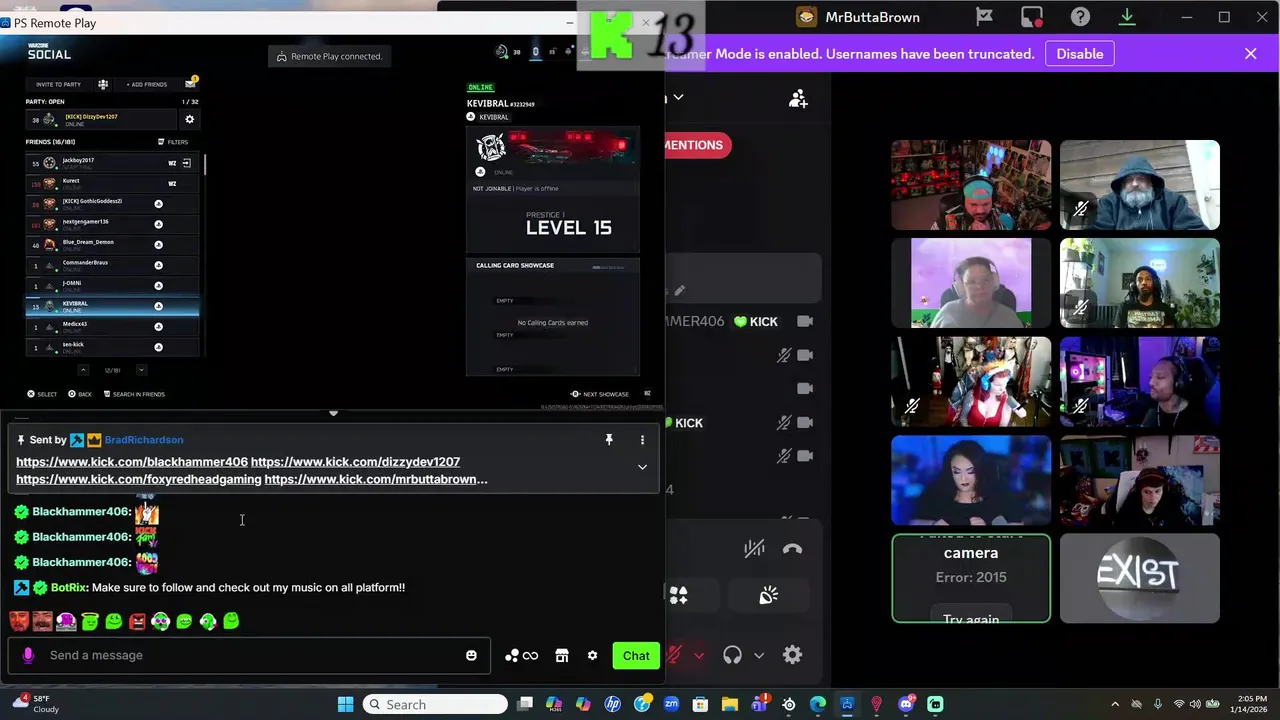The height and width of the screenshot is (720, 1280).
Task: Disable Discord Streamer Mode
Action: (1080, 54)
